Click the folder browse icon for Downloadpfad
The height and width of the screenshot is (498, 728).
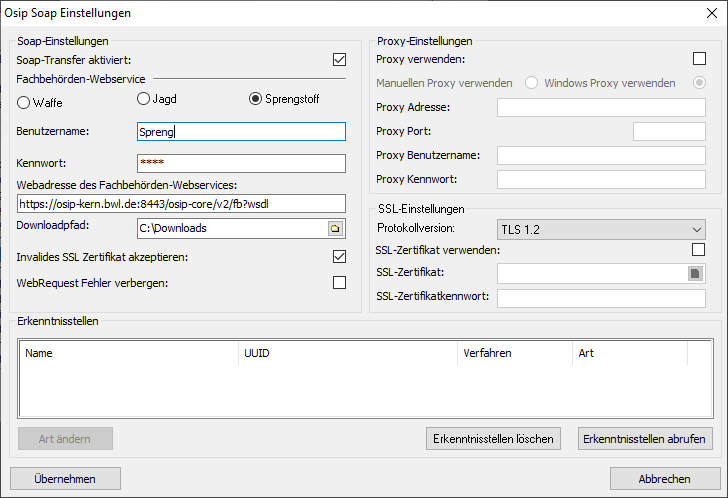coord(335,229)
